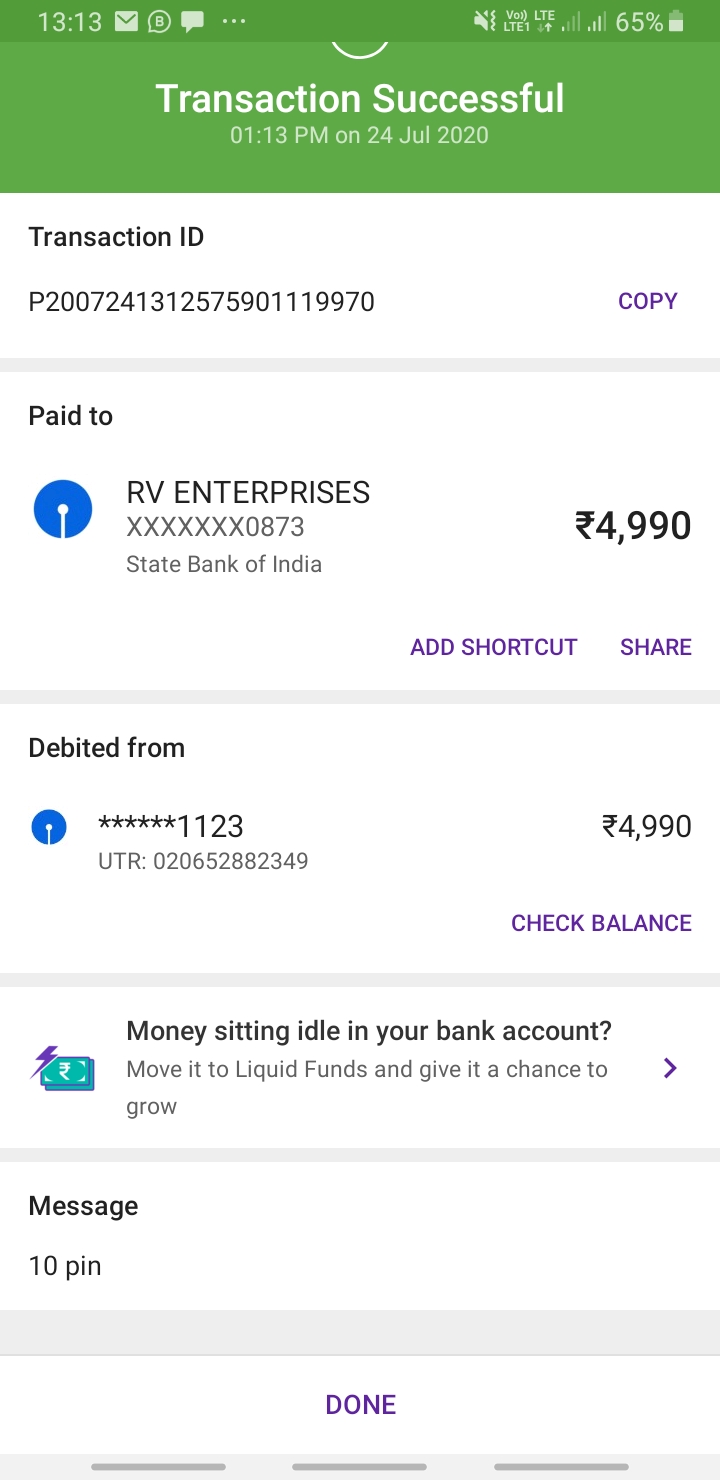720x1480 pixels.
Task: Check balance of debited account
Action: (x=601, y=923)
